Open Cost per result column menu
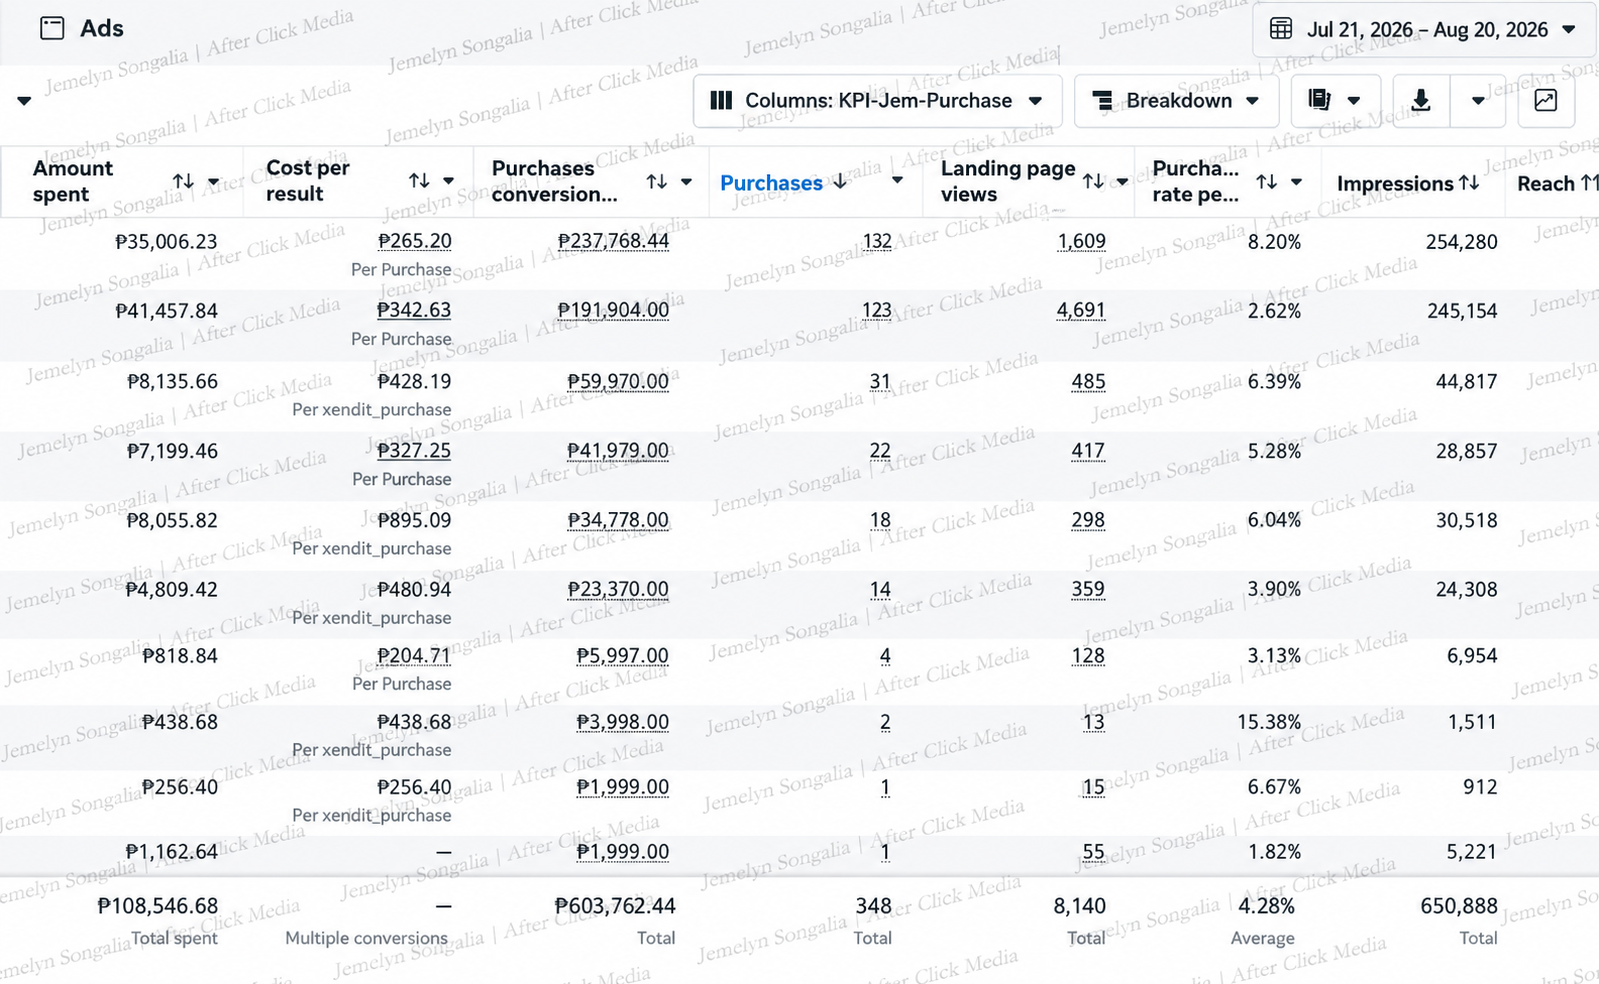This screenshot has width=1599, height=984. (449, 182)
